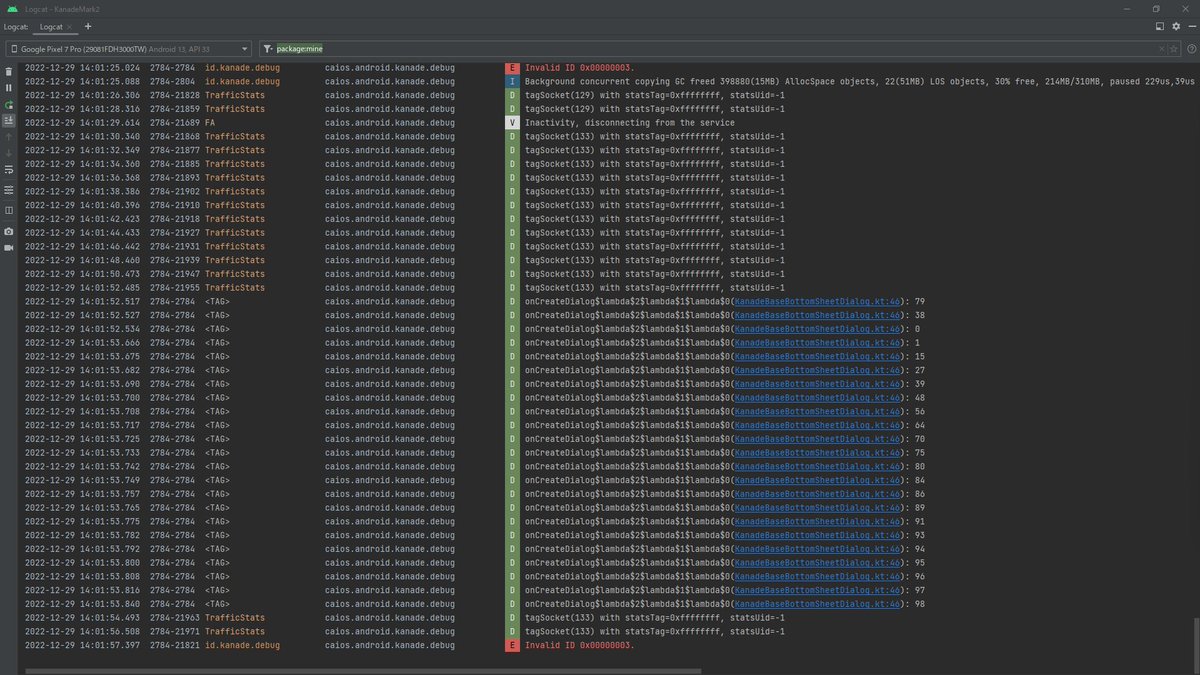This screenshot has width=1200, height=675.
Task: Click tagSocket(129) message at 14:01:28.316
Action: (654, 108)
